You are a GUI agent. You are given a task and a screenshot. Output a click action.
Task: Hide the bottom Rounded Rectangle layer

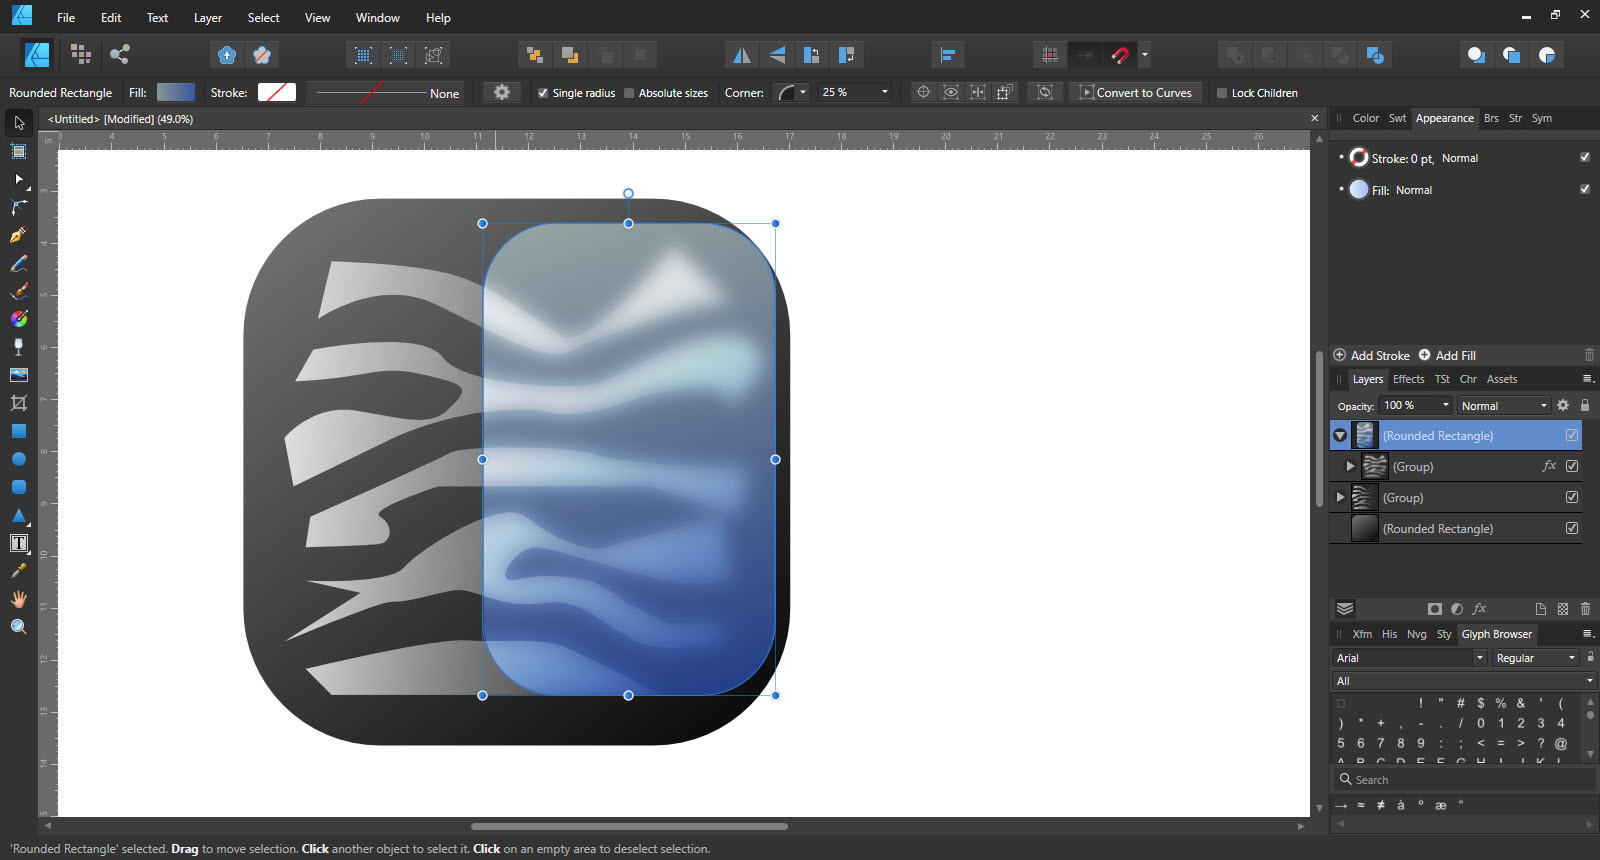click(1572, 528)
